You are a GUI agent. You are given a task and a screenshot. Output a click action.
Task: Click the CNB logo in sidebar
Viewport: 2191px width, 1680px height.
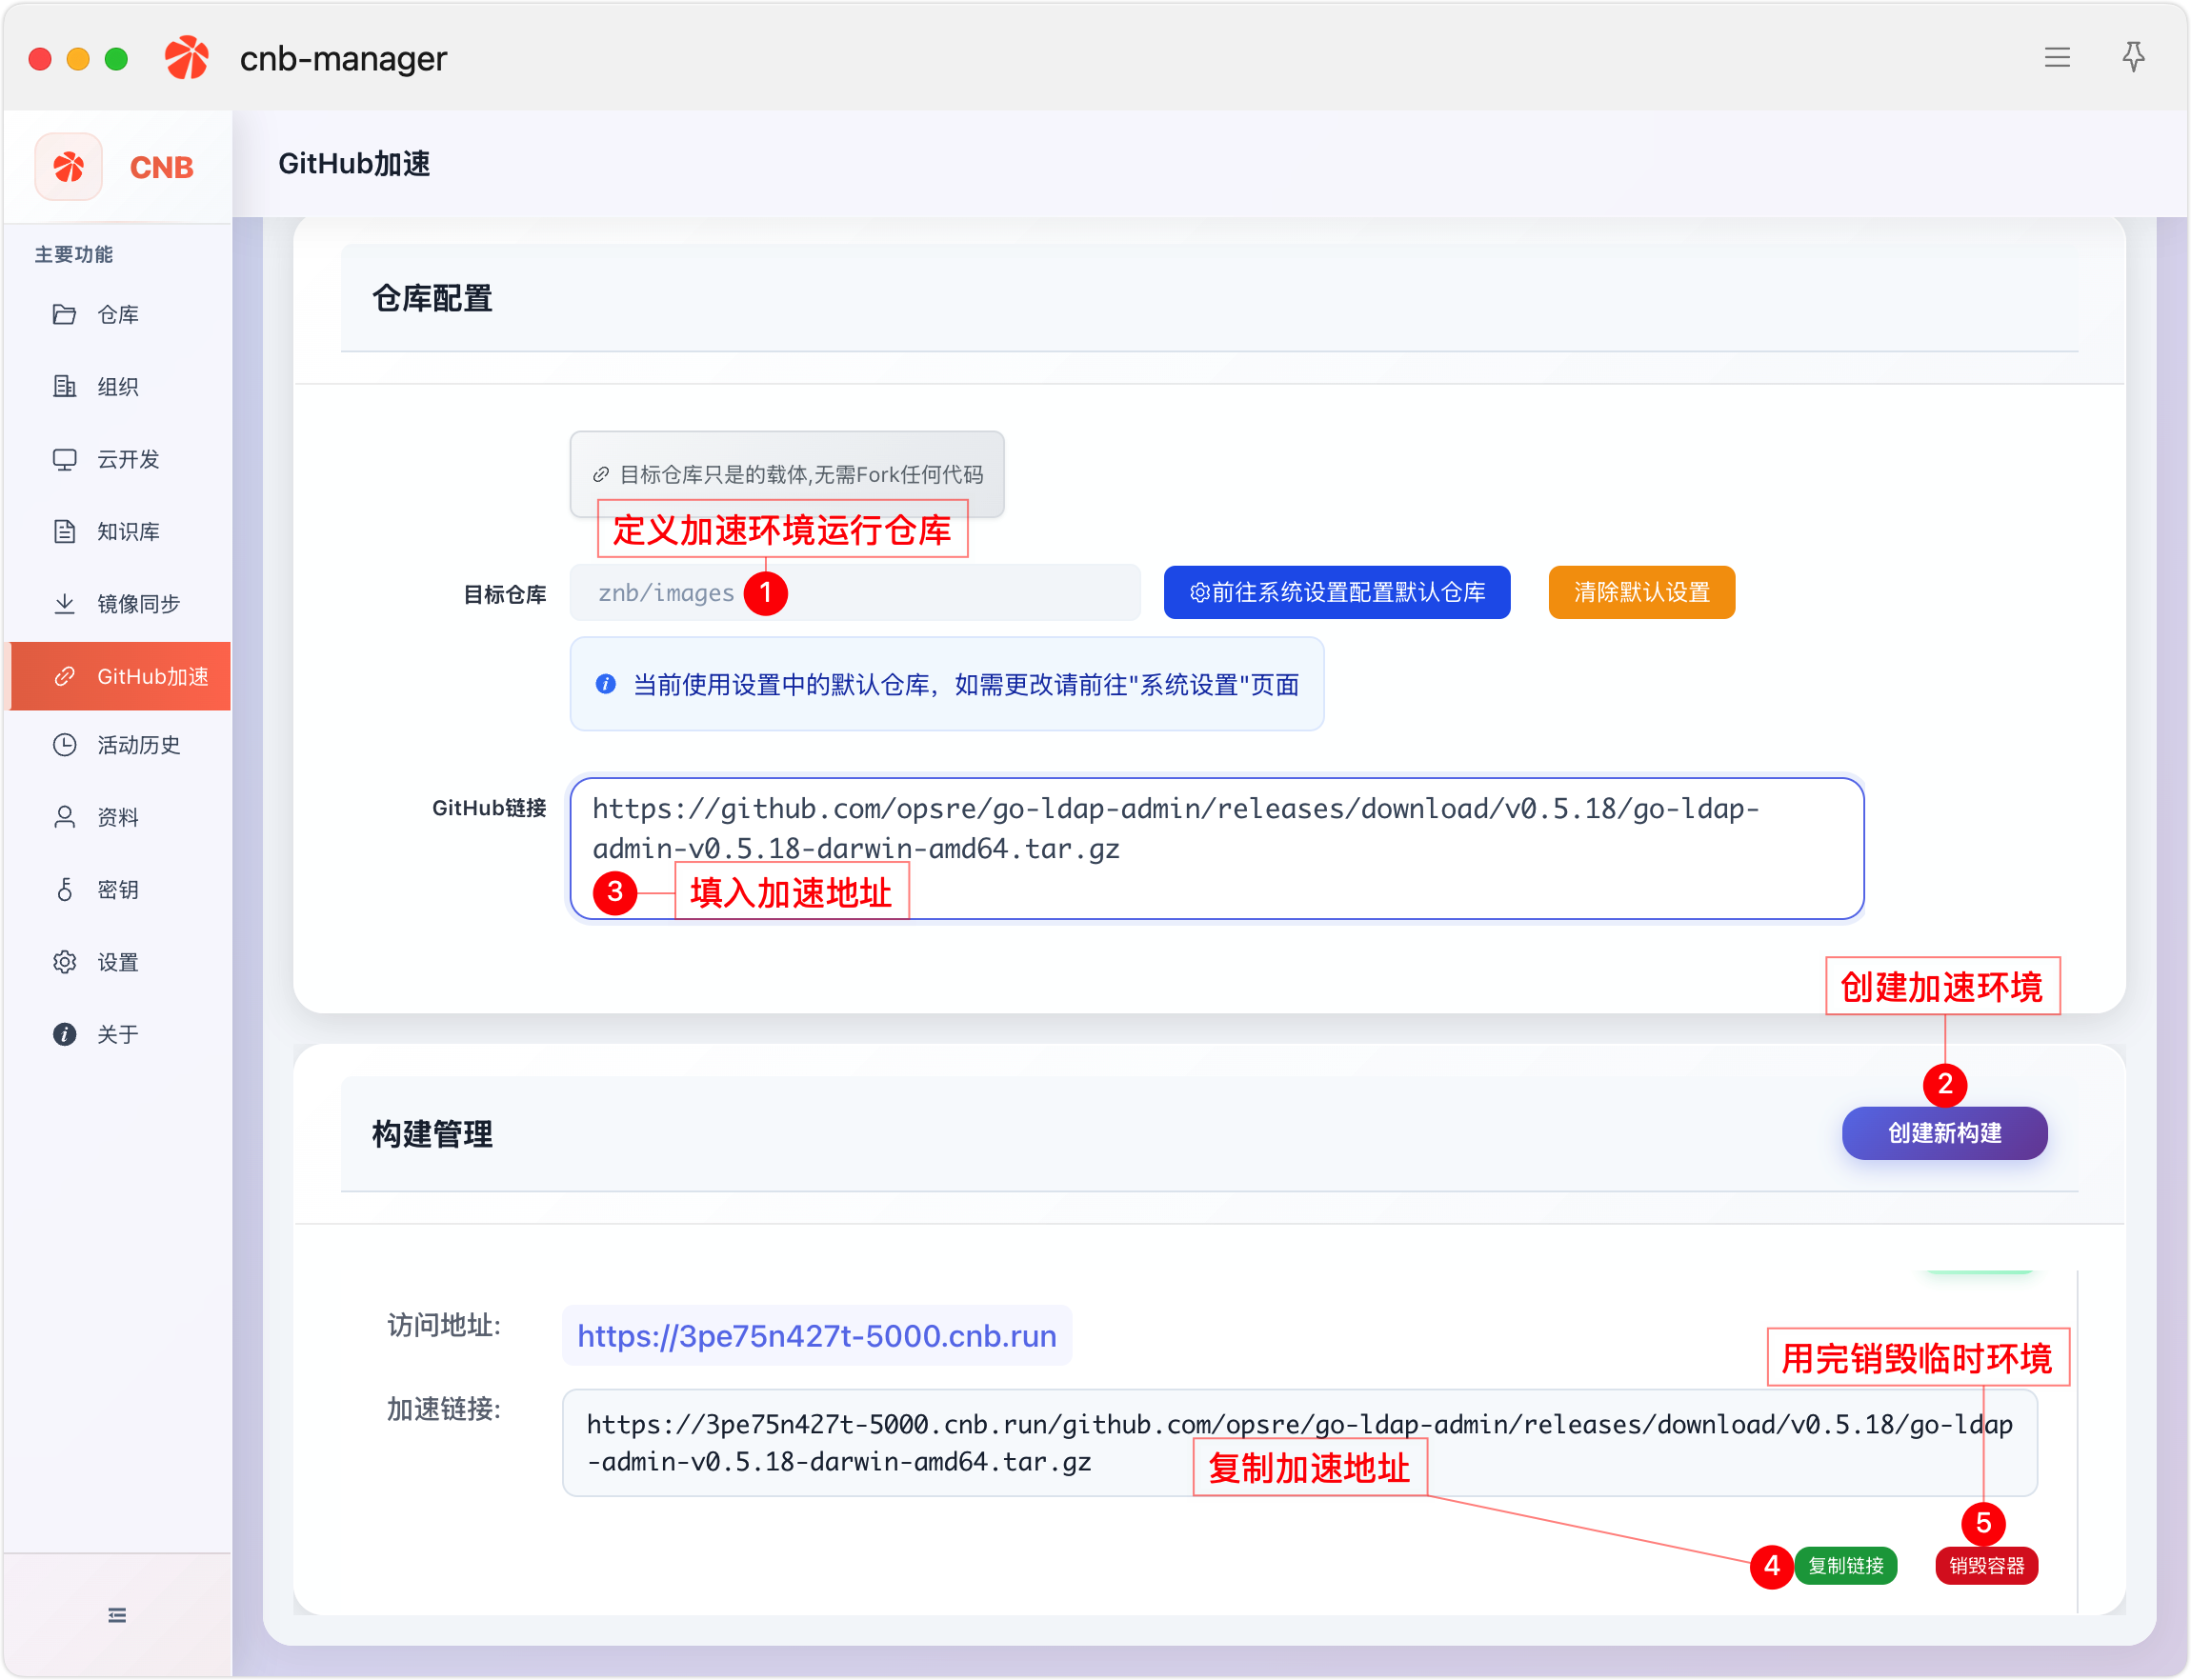click(69, 167)
